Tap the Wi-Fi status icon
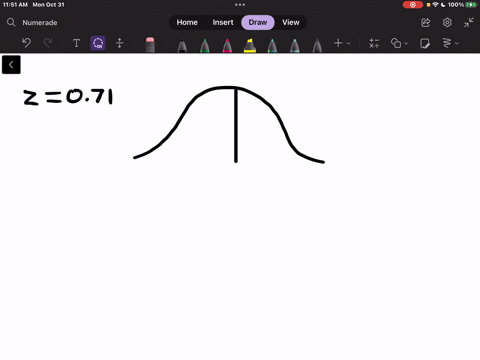The image size is (480, 360). tap(435, 5)
